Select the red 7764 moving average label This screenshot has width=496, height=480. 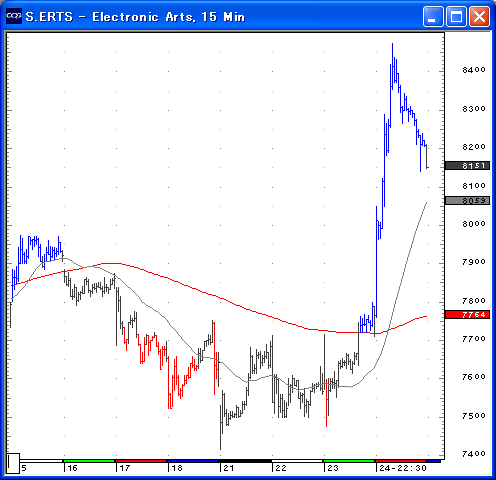coord(467,315)
